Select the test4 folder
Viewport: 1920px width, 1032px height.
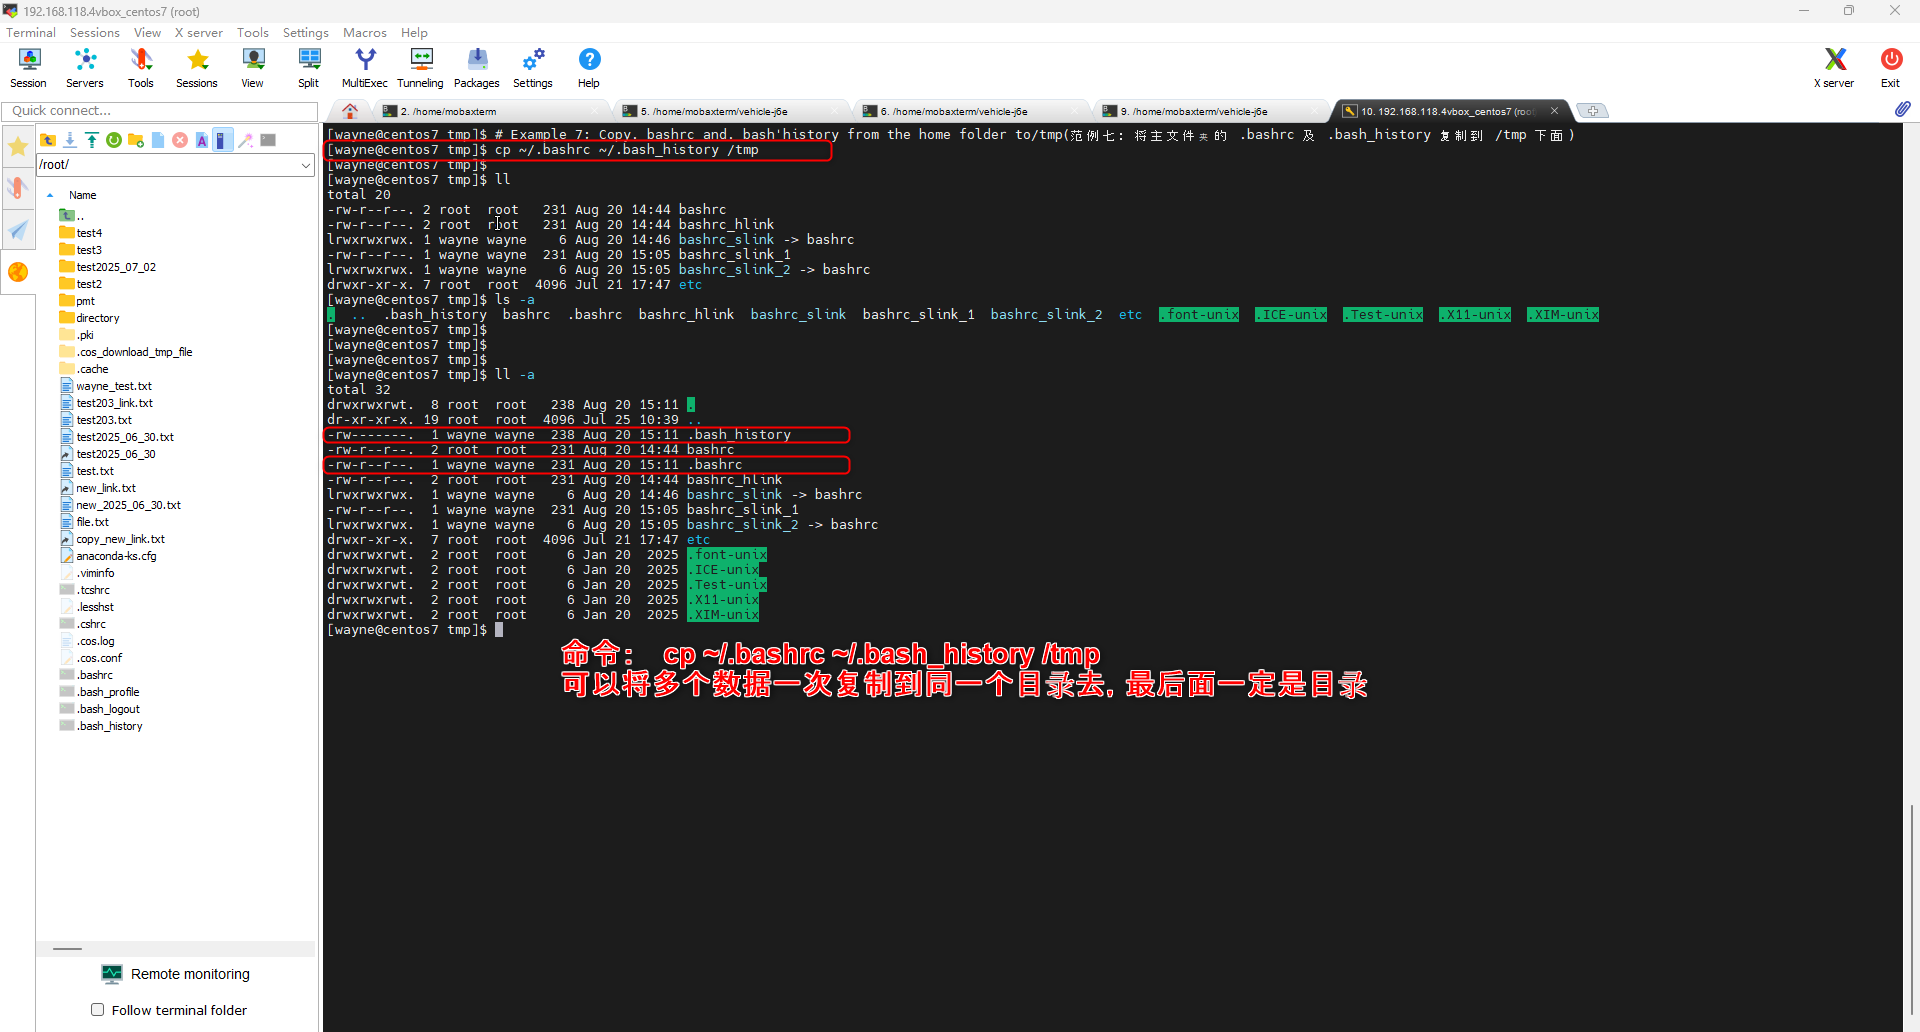click(x=81, y=233)
